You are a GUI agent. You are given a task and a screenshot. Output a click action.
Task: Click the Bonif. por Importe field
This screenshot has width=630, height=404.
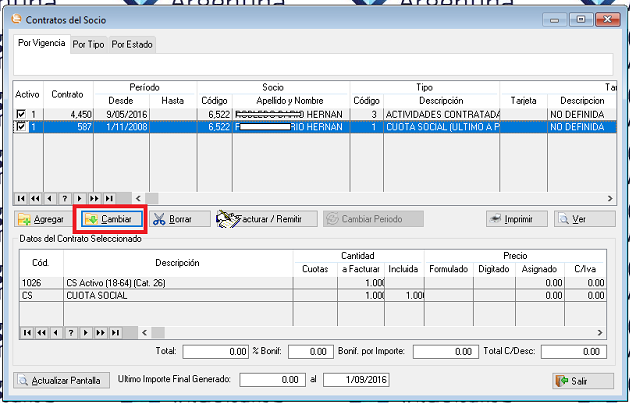[x=444, y=352]
